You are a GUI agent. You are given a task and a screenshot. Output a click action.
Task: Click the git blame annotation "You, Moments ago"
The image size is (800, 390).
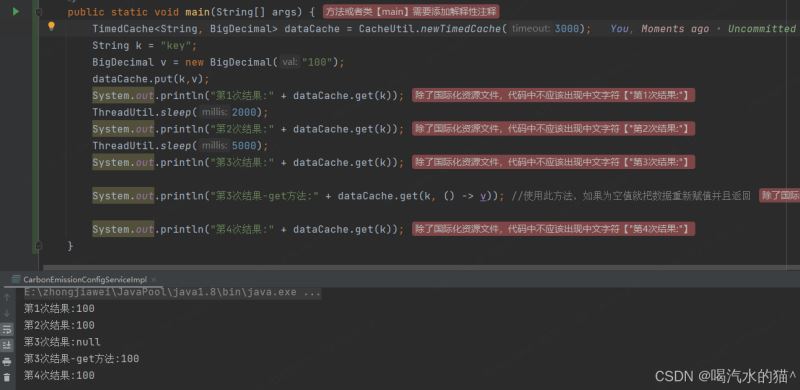(660, 29)
